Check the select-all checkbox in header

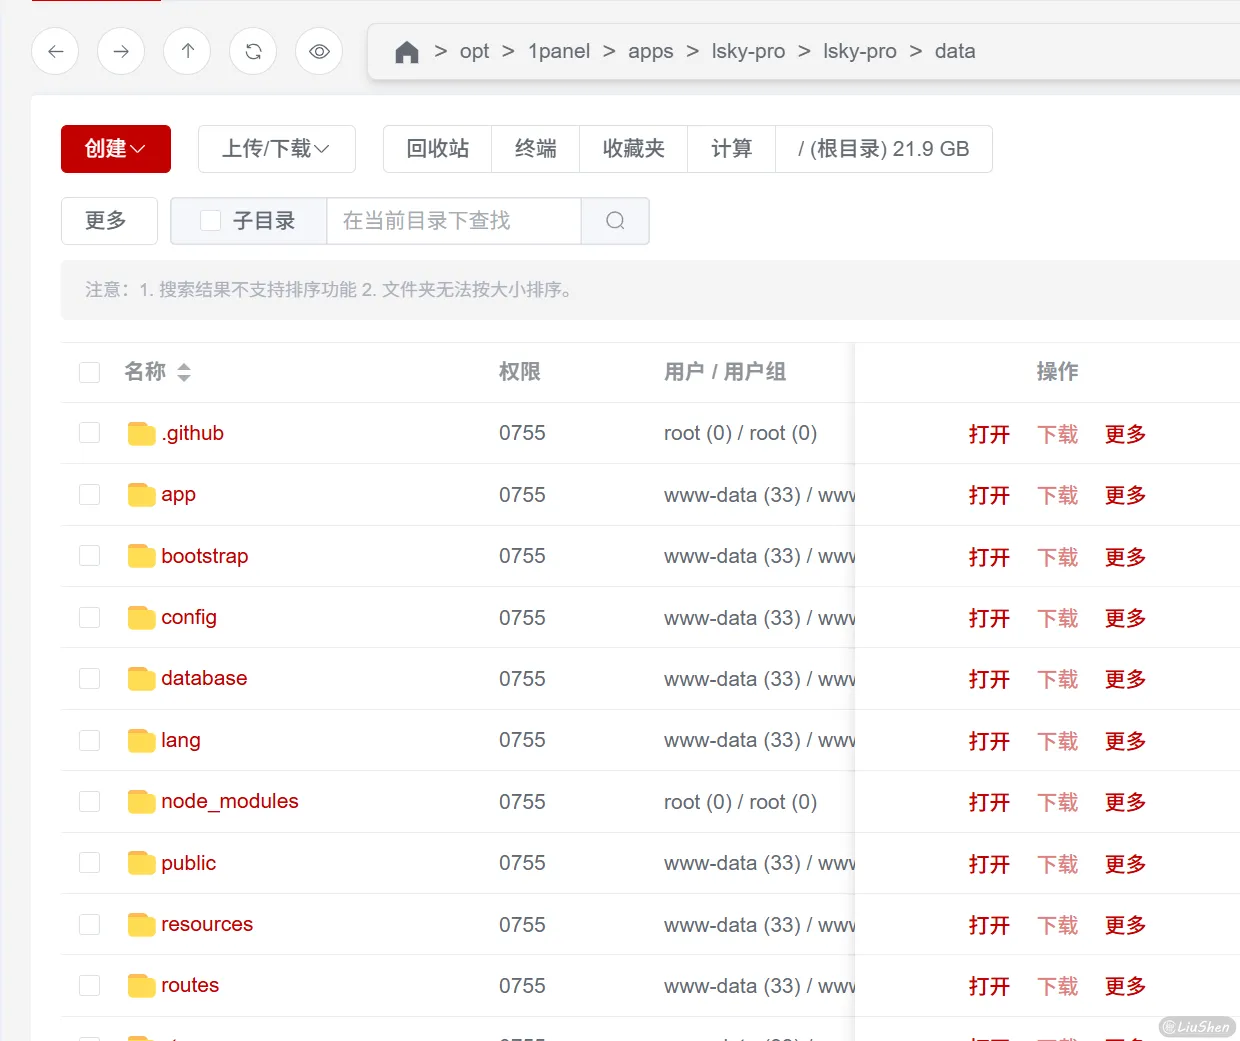(90, 373)
